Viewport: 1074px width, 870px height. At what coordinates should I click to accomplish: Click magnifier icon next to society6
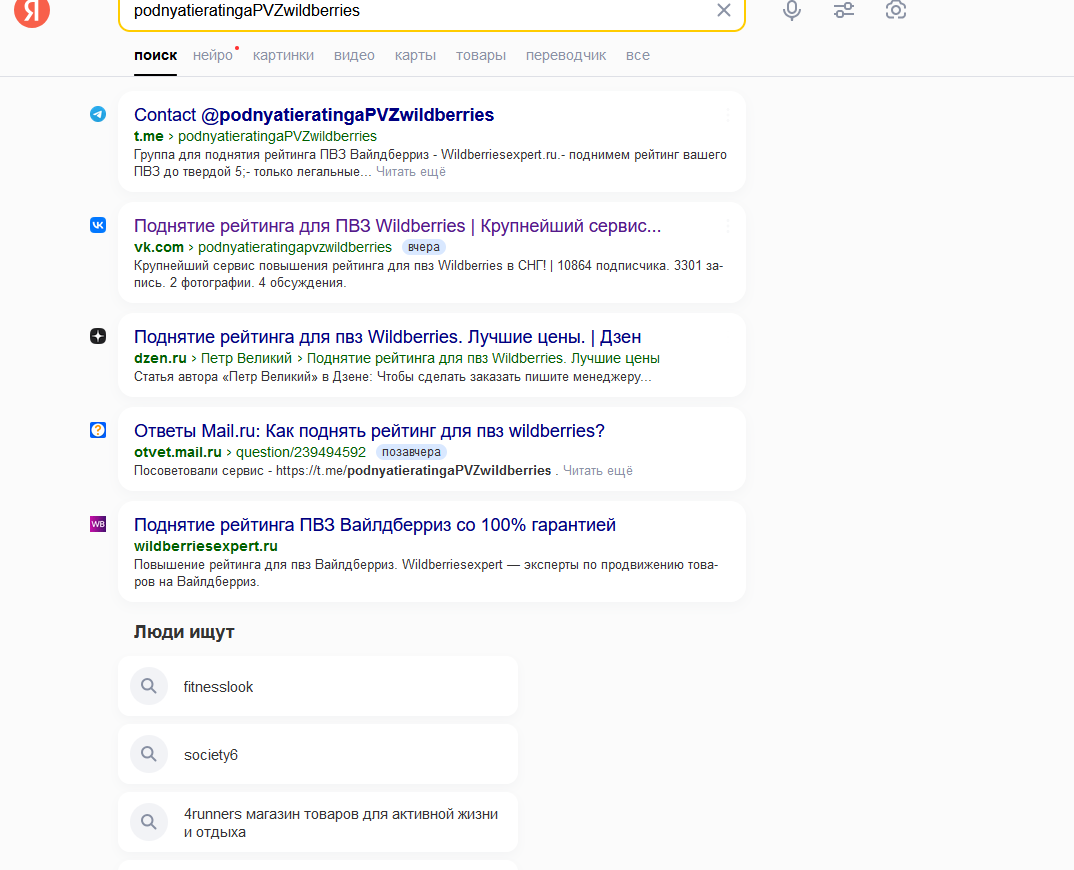click(x=149, y=754)
